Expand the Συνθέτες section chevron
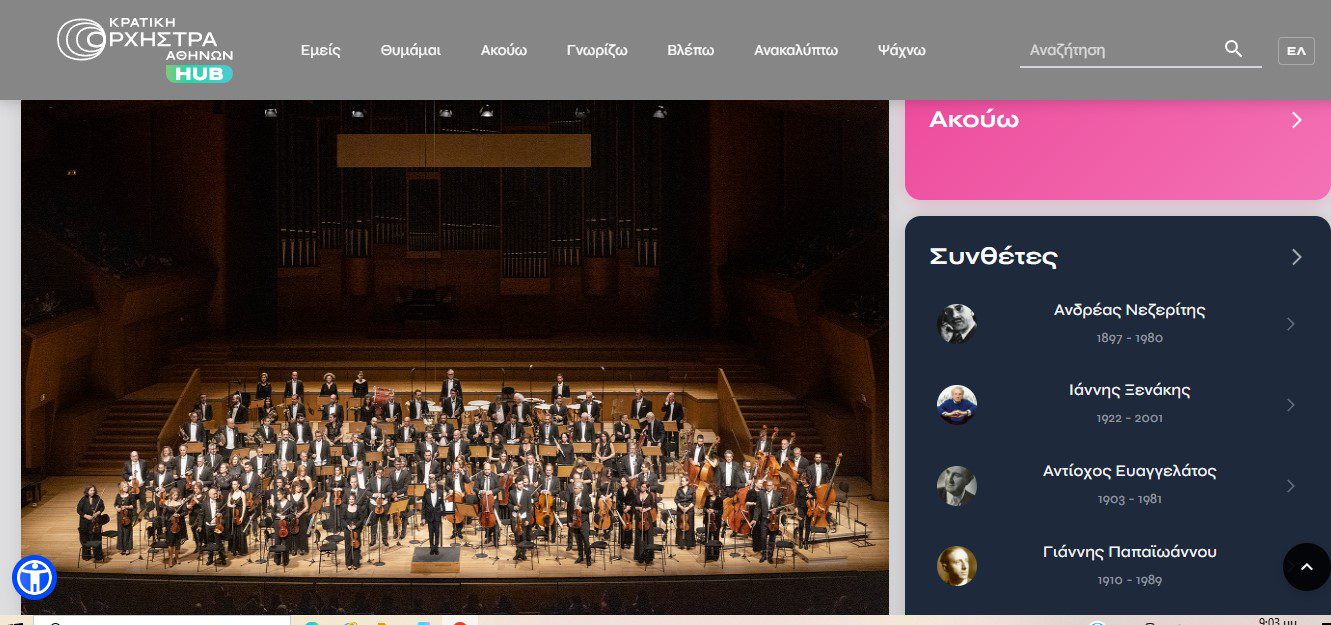 1296,257
